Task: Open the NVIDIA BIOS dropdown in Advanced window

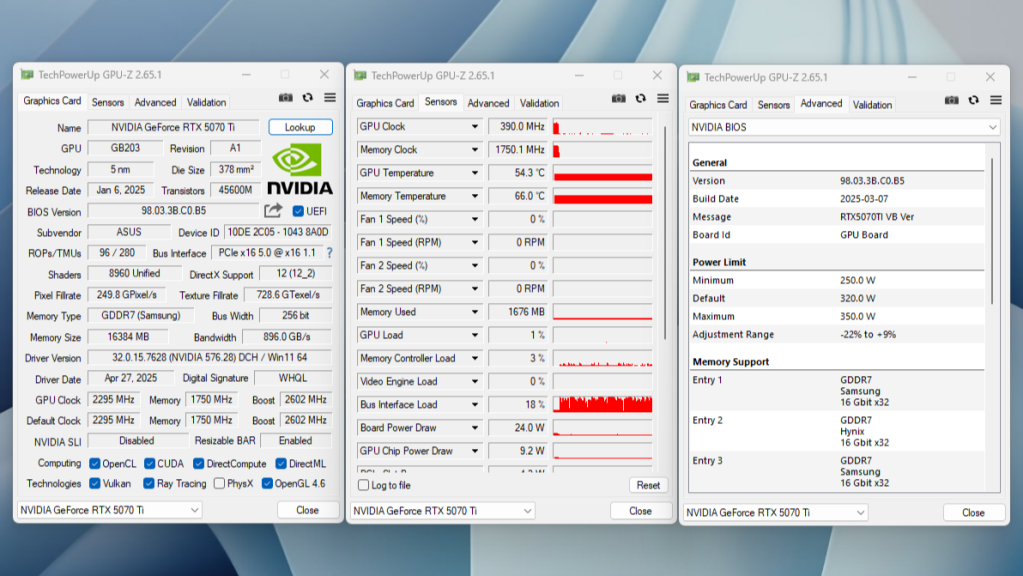Action: (x=844, y=127)
